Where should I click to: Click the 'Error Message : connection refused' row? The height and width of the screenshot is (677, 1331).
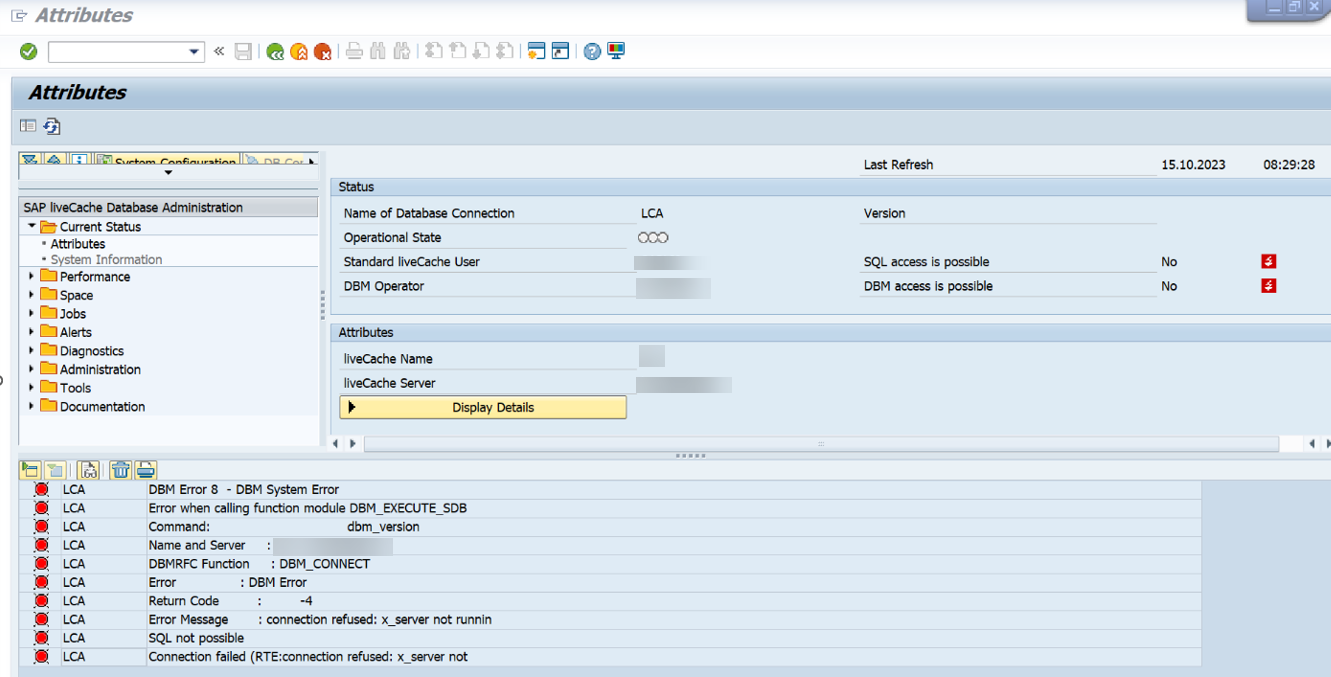610,620
